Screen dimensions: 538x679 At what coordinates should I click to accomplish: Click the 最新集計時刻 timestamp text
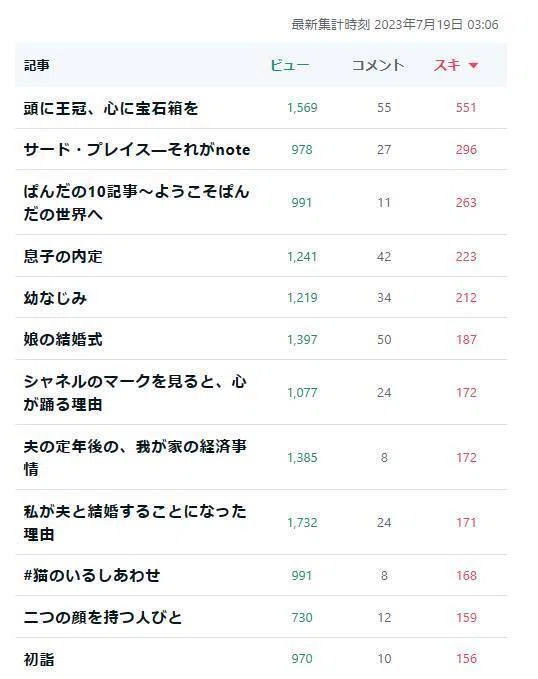coord(395,25)
